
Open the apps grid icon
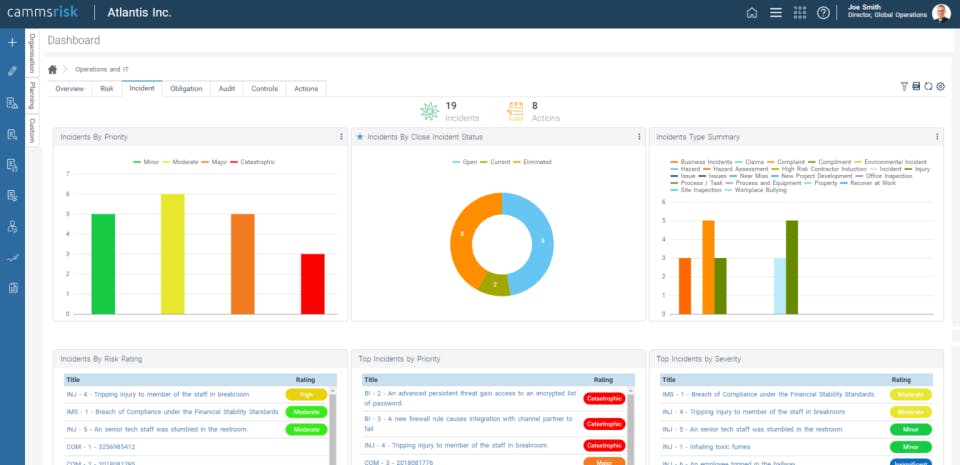800,13
